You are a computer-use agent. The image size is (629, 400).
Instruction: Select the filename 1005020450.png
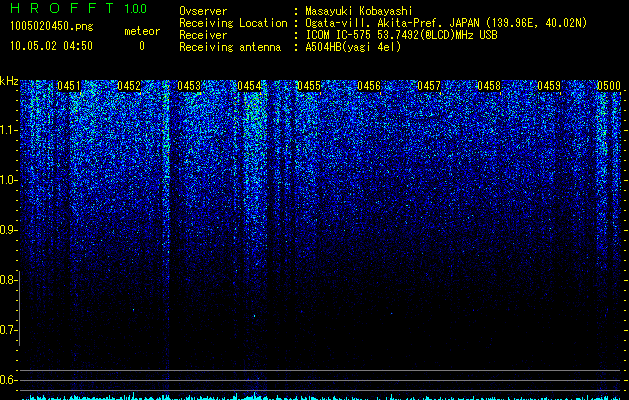(x=52, y=26)
